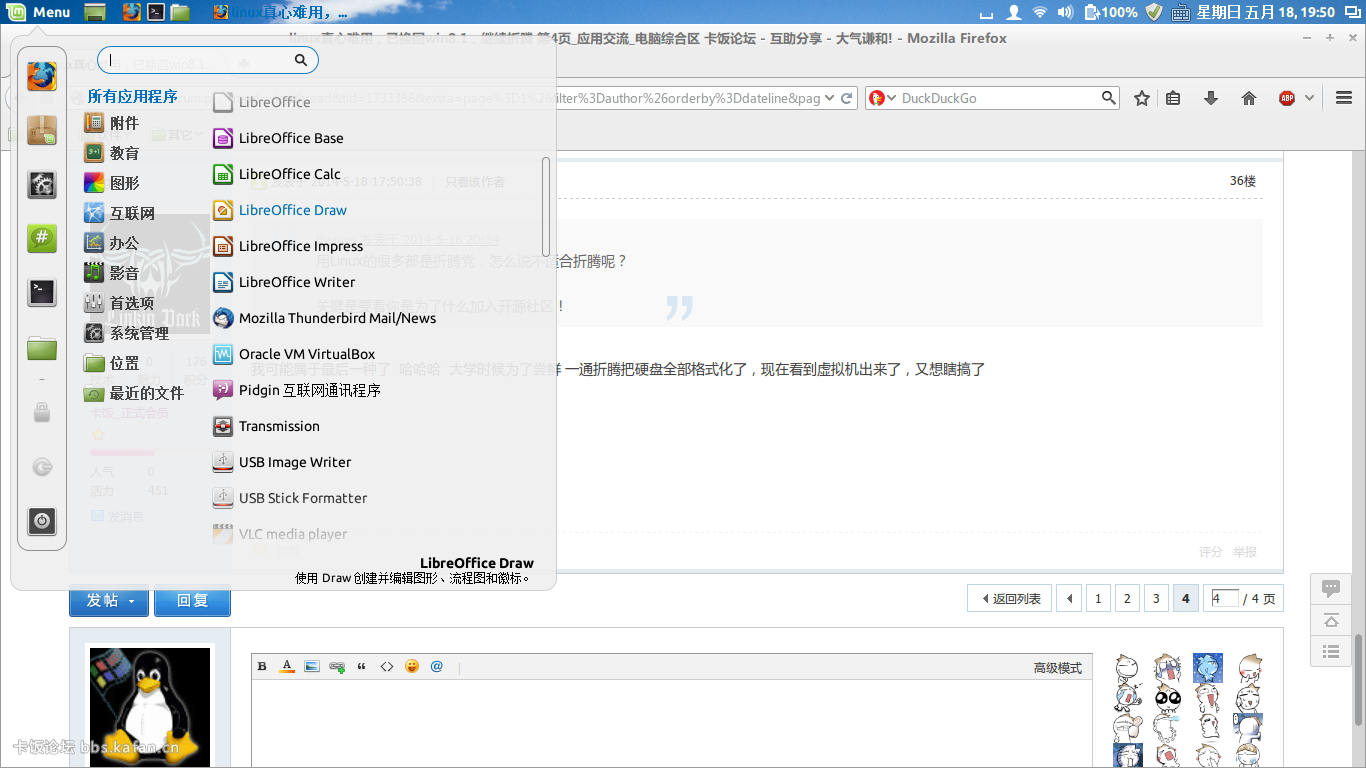The width and height of the screenshot is (1366, 768).
Task: Click the Adblock Plus ABP icon
Action: tap(1287, 98)
